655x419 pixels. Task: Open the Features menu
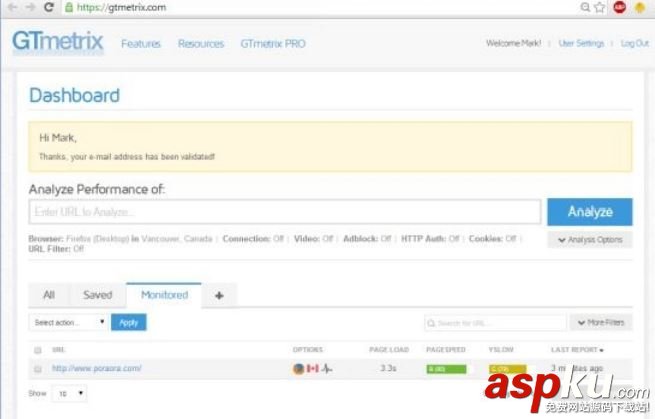pyautogui.click(x=141, y=43)
